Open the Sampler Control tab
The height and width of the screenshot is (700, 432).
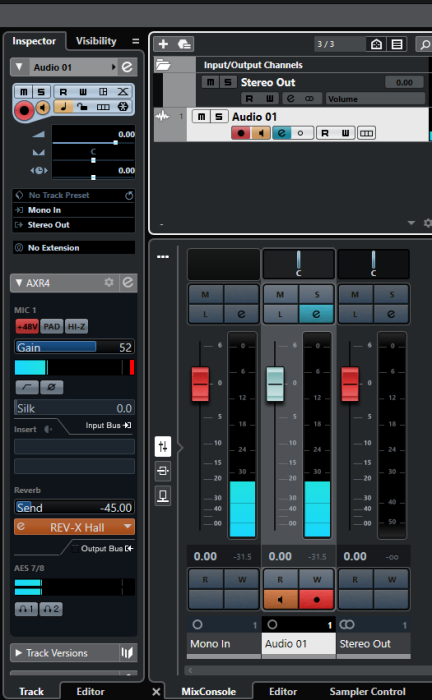(x=367, y=691)
